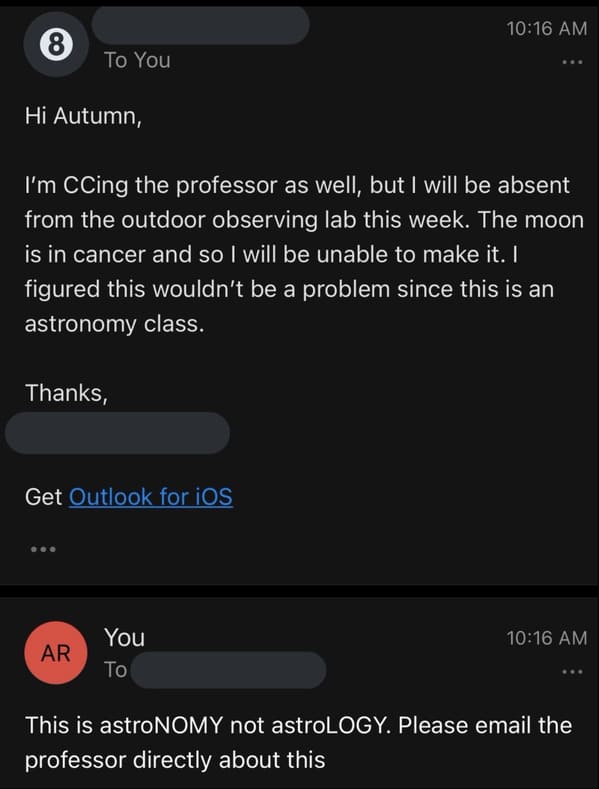Image resolution: width=599 pixels, height=789 pixels.
Task: Open more options for your reply
Action: (x=572, y=672)
